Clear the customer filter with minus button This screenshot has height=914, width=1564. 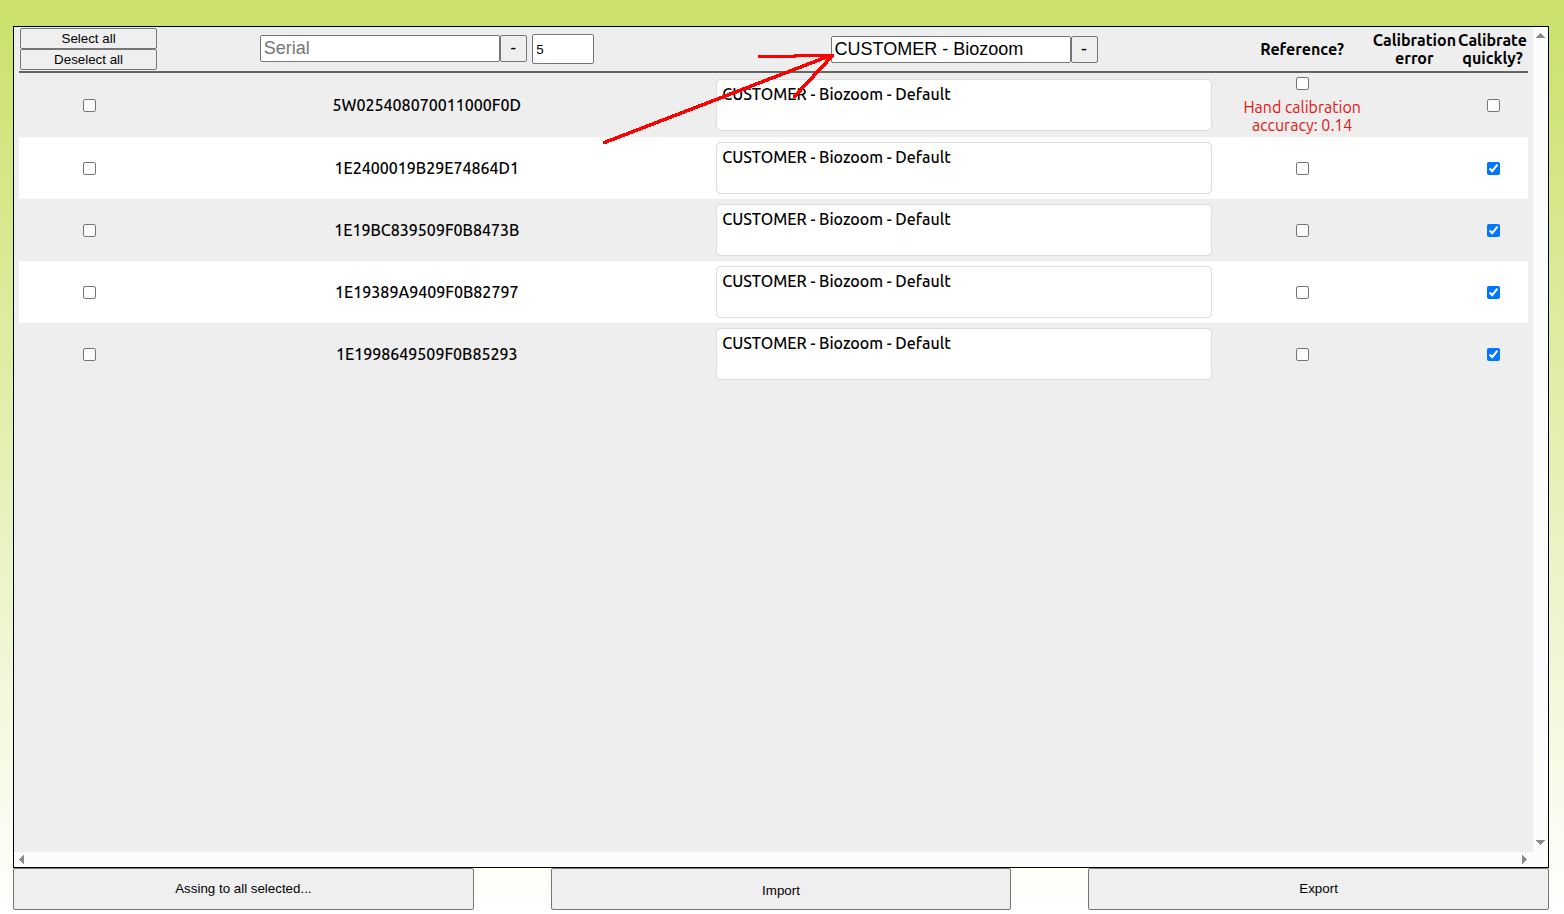[1084, 49]
